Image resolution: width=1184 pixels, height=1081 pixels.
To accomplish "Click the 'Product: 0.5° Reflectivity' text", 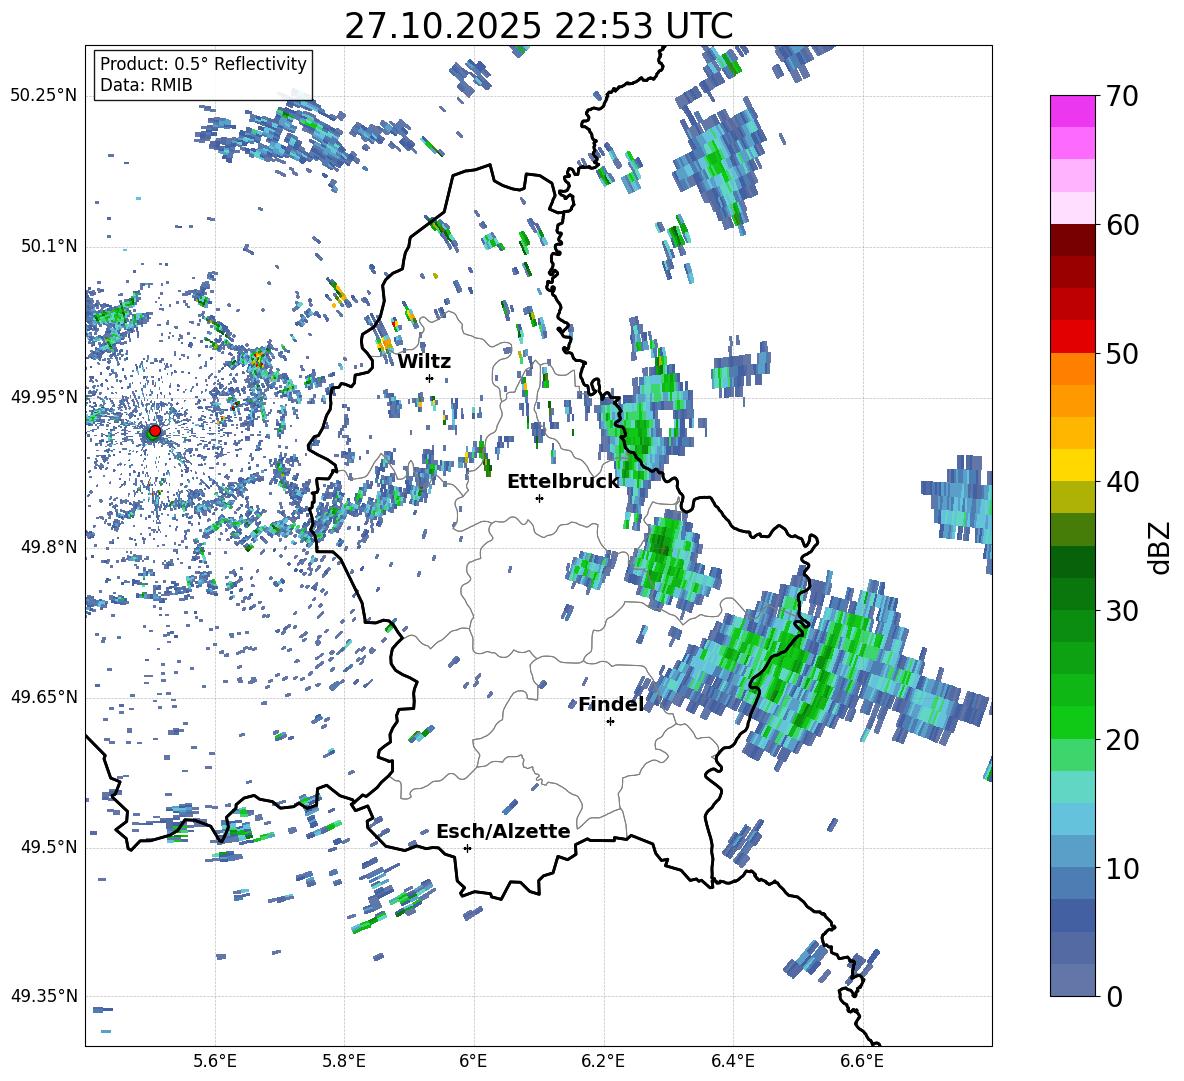I will point(203,64).
